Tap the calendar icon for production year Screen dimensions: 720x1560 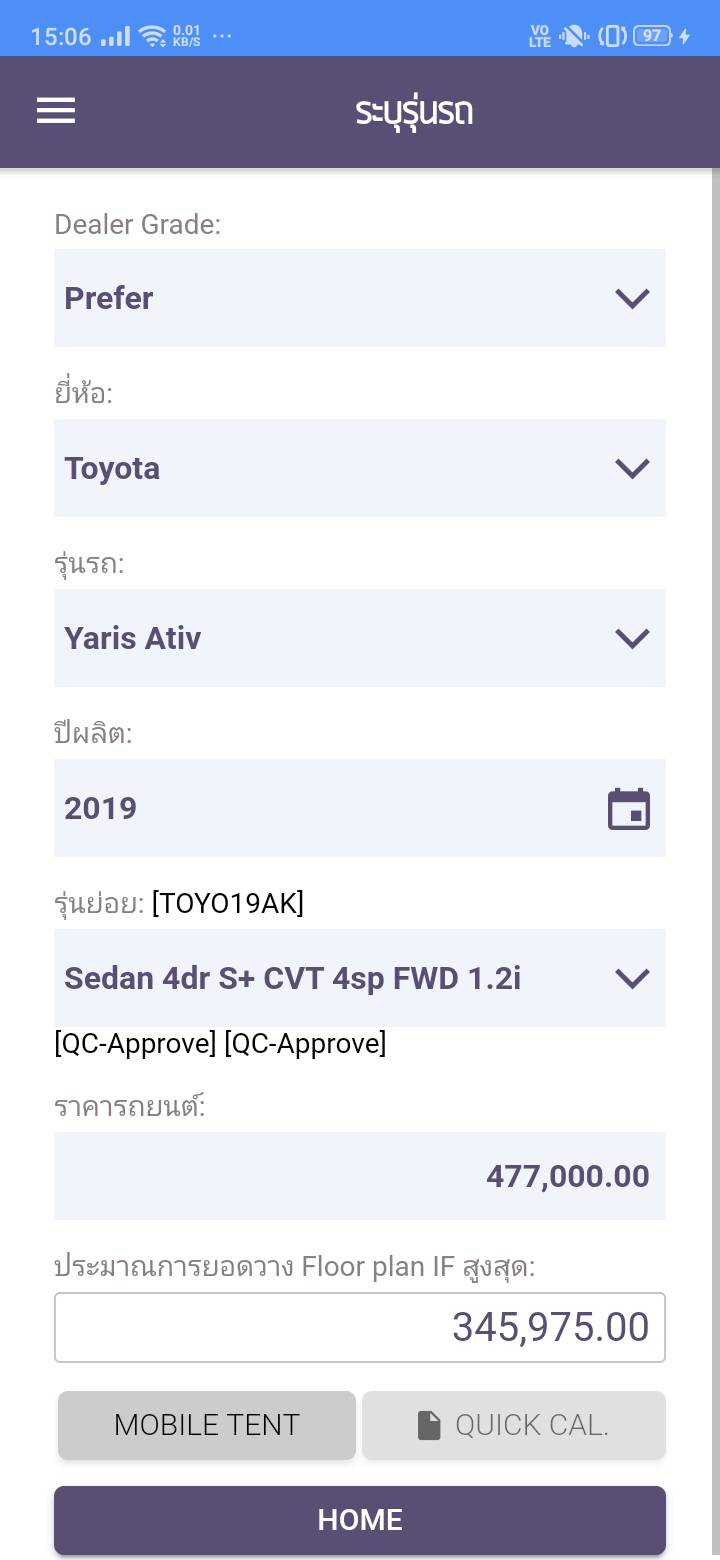[629, 809]
